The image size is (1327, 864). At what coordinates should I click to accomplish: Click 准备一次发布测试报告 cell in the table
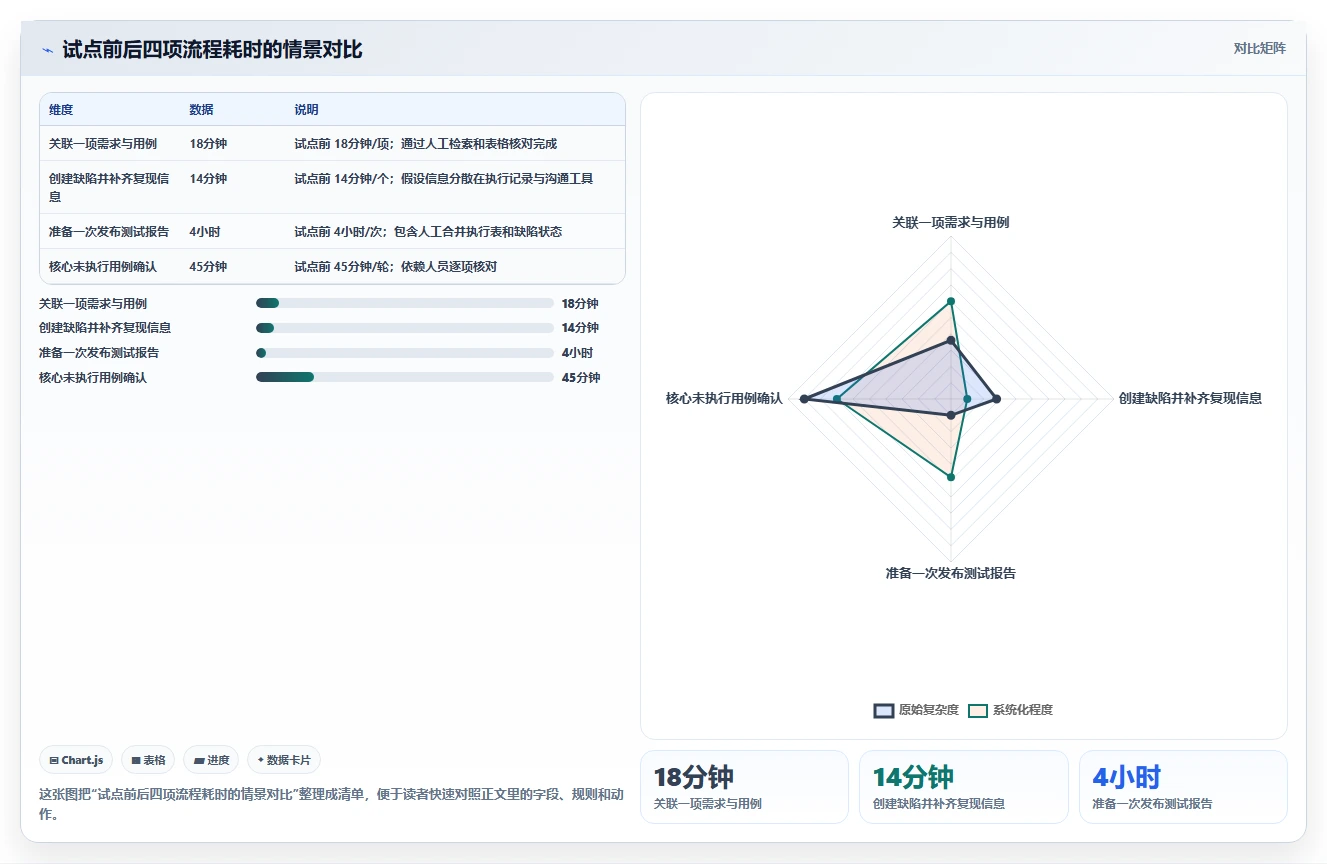click(x=109, y=232)
